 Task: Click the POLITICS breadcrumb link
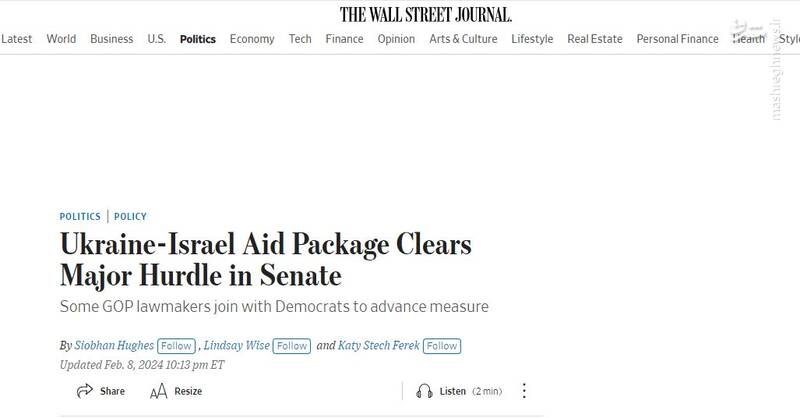80,216
